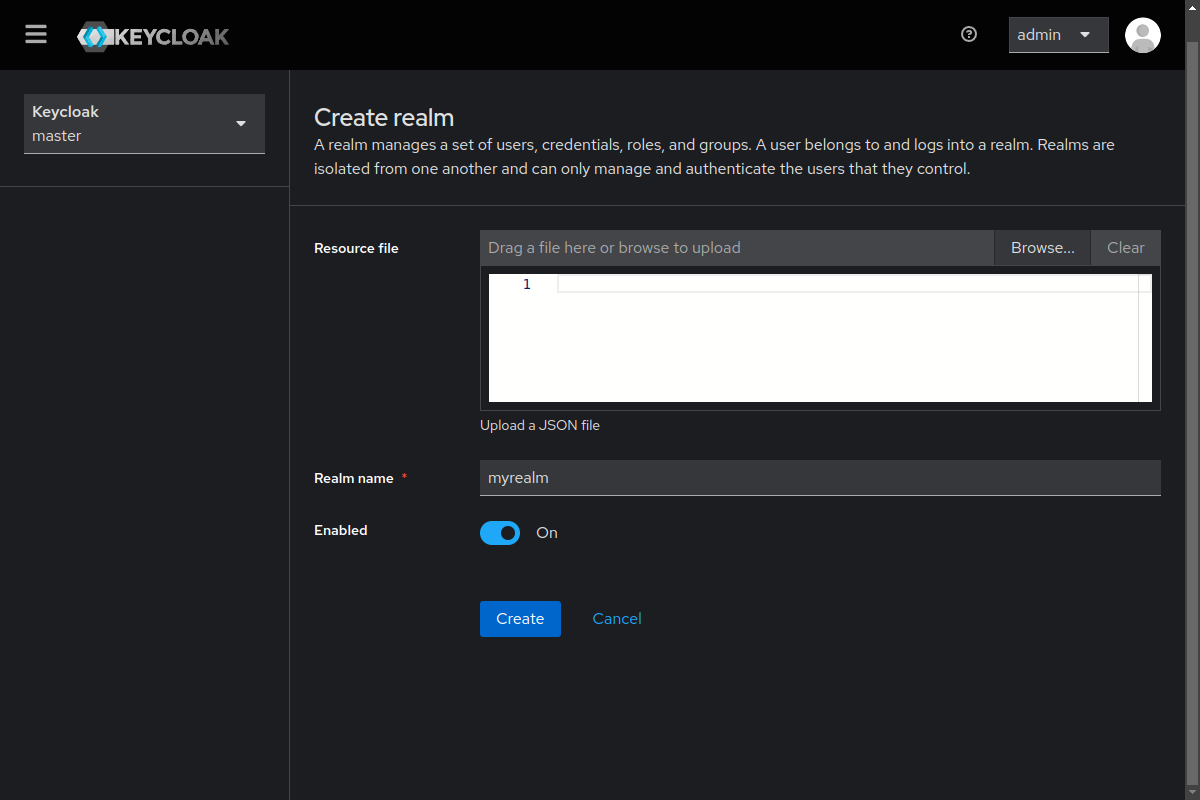Click the Keycloak logo
This screenshot has width=1200, height=800.
point(154,37)
